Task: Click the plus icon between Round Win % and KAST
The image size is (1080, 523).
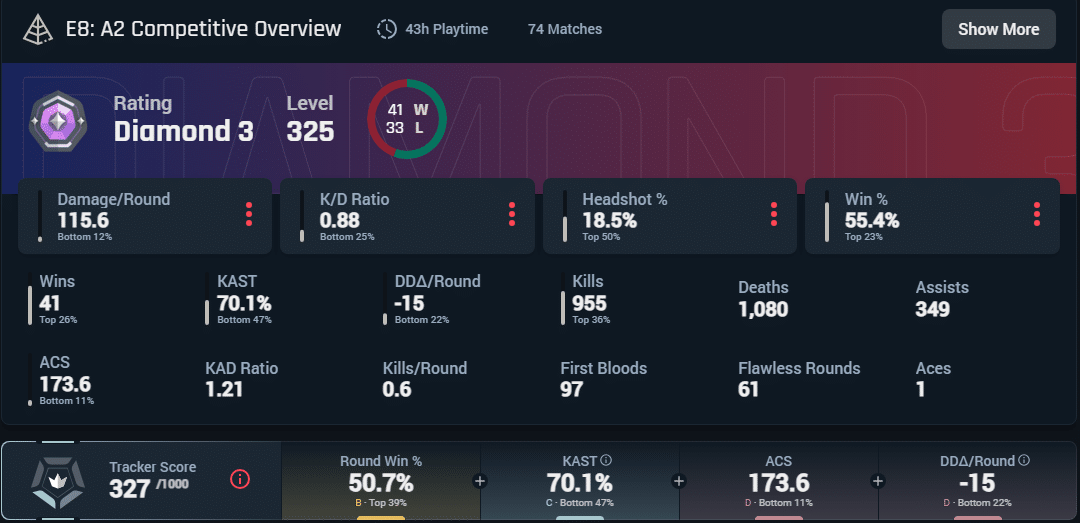Action: pos(480,480)
